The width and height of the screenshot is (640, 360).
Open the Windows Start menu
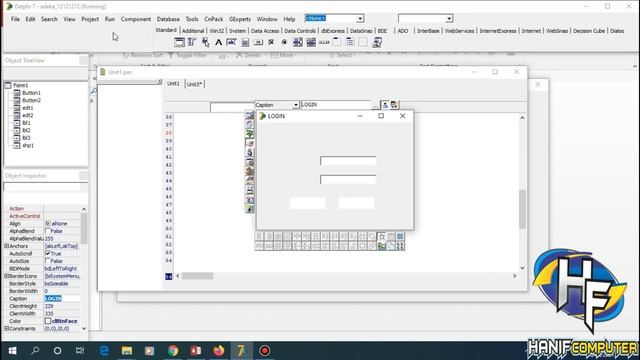pyautogui.click(x=12, y=351)
